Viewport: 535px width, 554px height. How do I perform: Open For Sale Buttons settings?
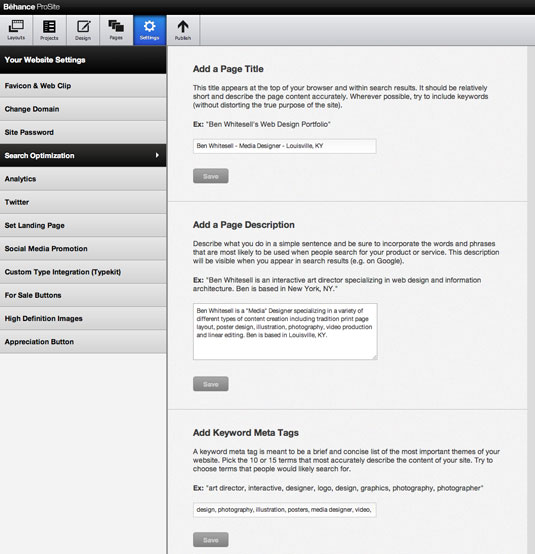[83, 295]
